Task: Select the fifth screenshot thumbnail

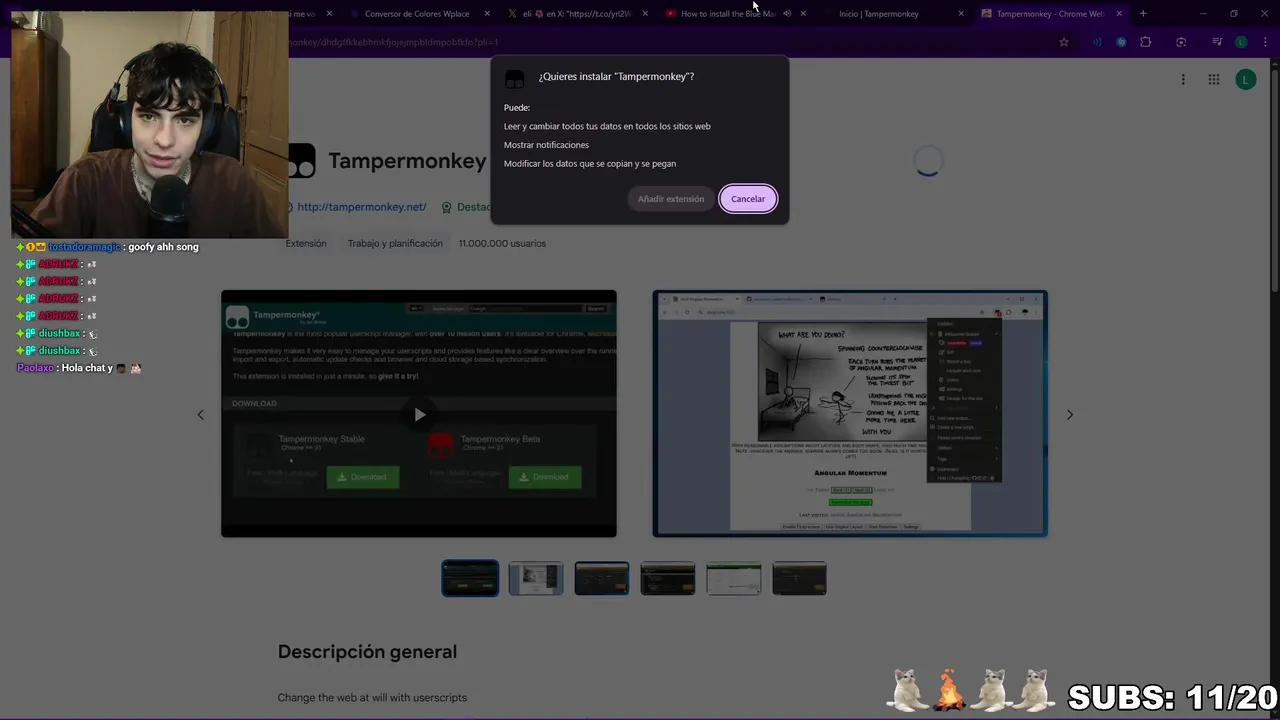Action: tap(734, 578)
